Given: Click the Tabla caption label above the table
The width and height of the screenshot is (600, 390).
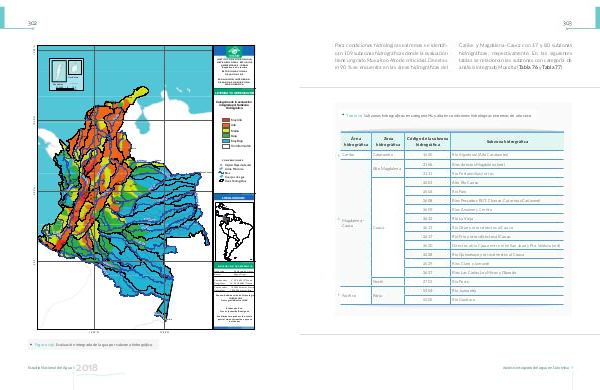Looking at the screenshot, I should (x=354, y=115).
